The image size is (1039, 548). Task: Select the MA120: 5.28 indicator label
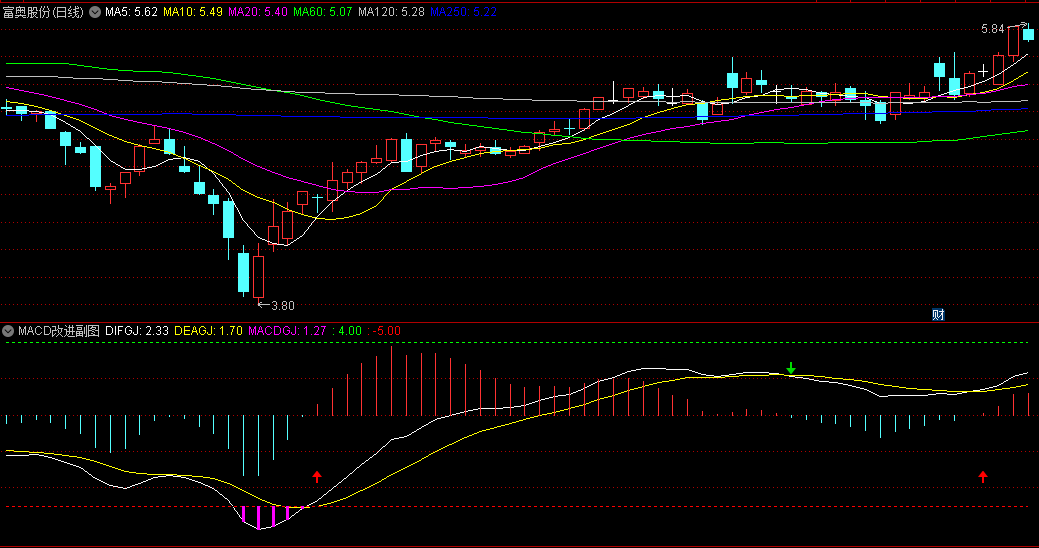[x=391, y=12]
